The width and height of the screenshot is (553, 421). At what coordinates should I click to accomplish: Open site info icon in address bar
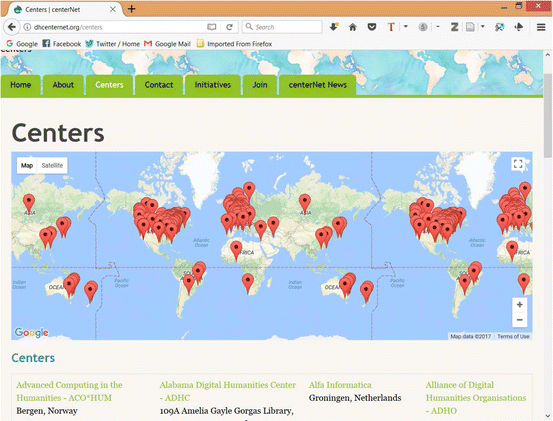[x=27, y=27]
